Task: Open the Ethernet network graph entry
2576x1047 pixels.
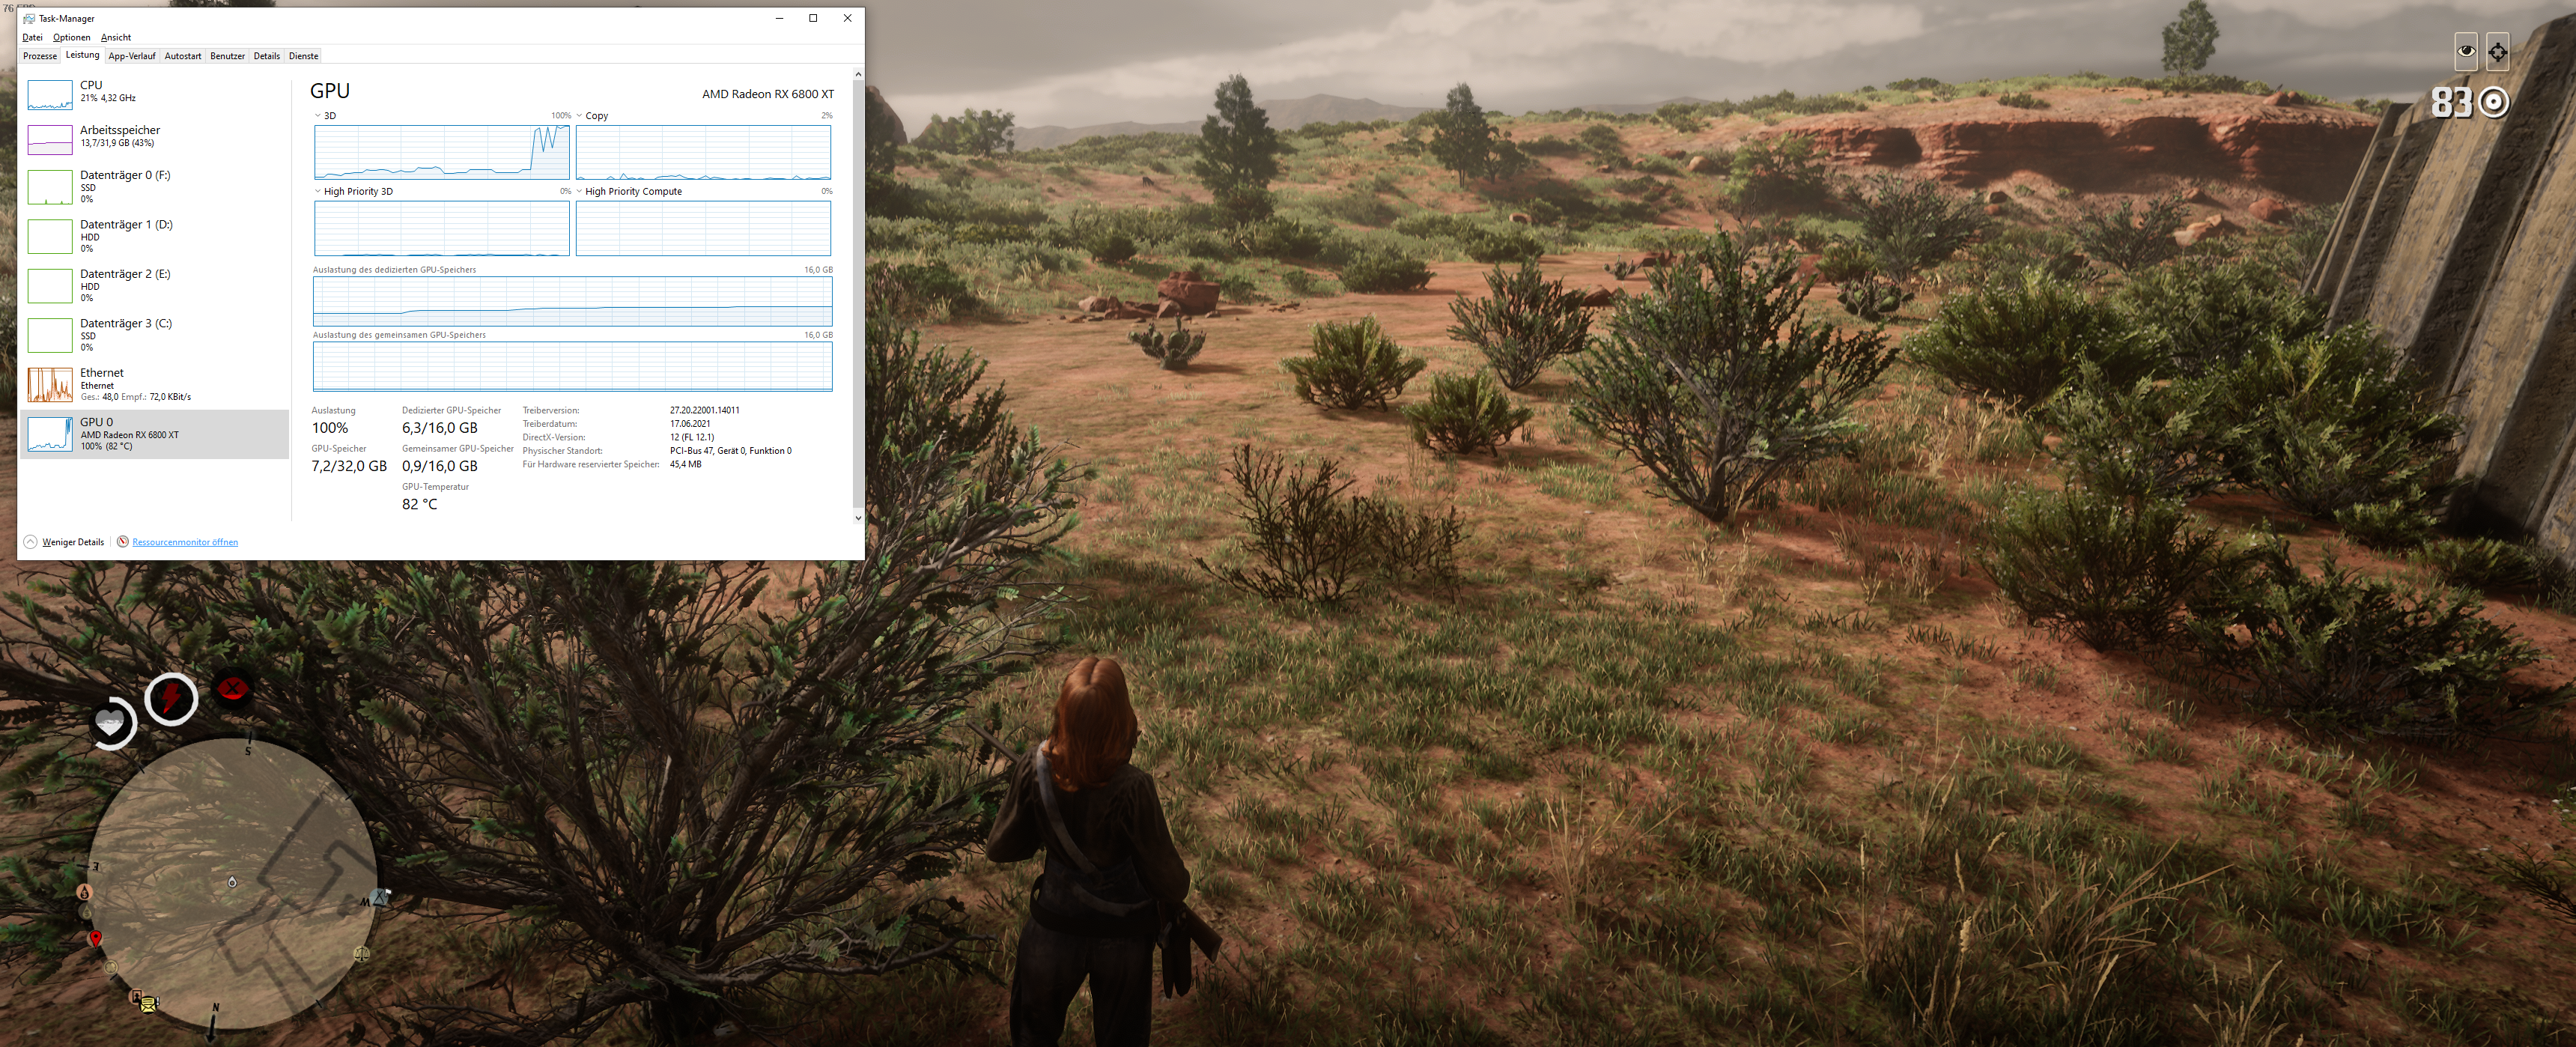Action: point(50,384)
